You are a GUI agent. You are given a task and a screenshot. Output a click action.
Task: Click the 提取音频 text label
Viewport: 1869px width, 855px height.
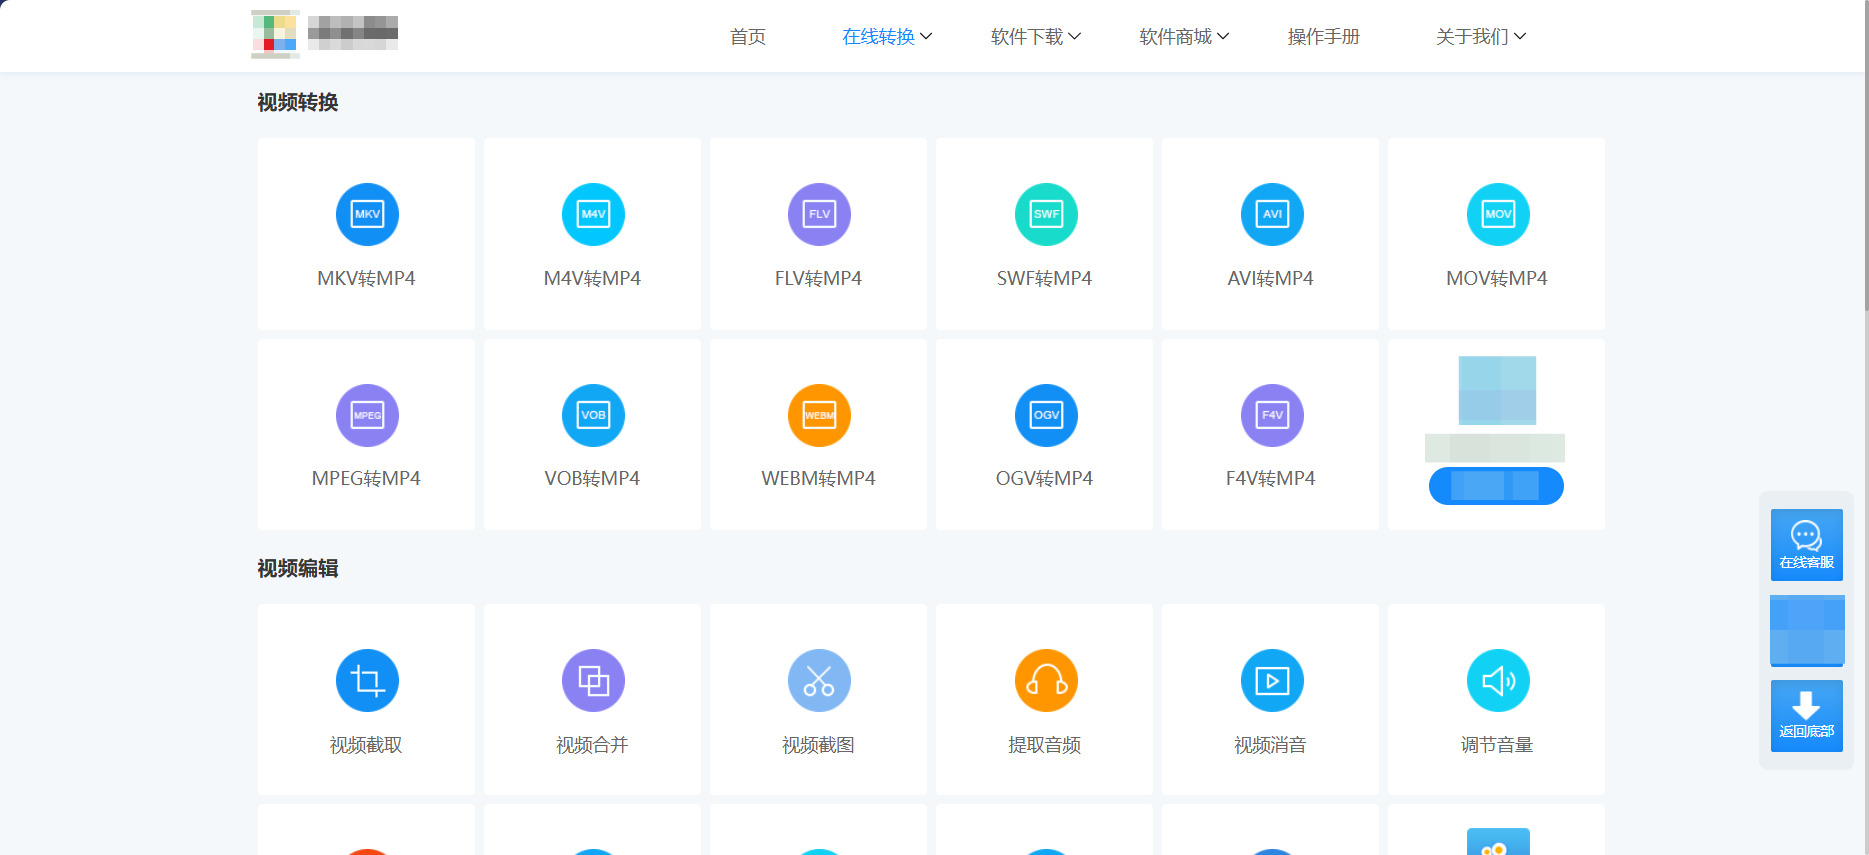(x=1045, y=745)
